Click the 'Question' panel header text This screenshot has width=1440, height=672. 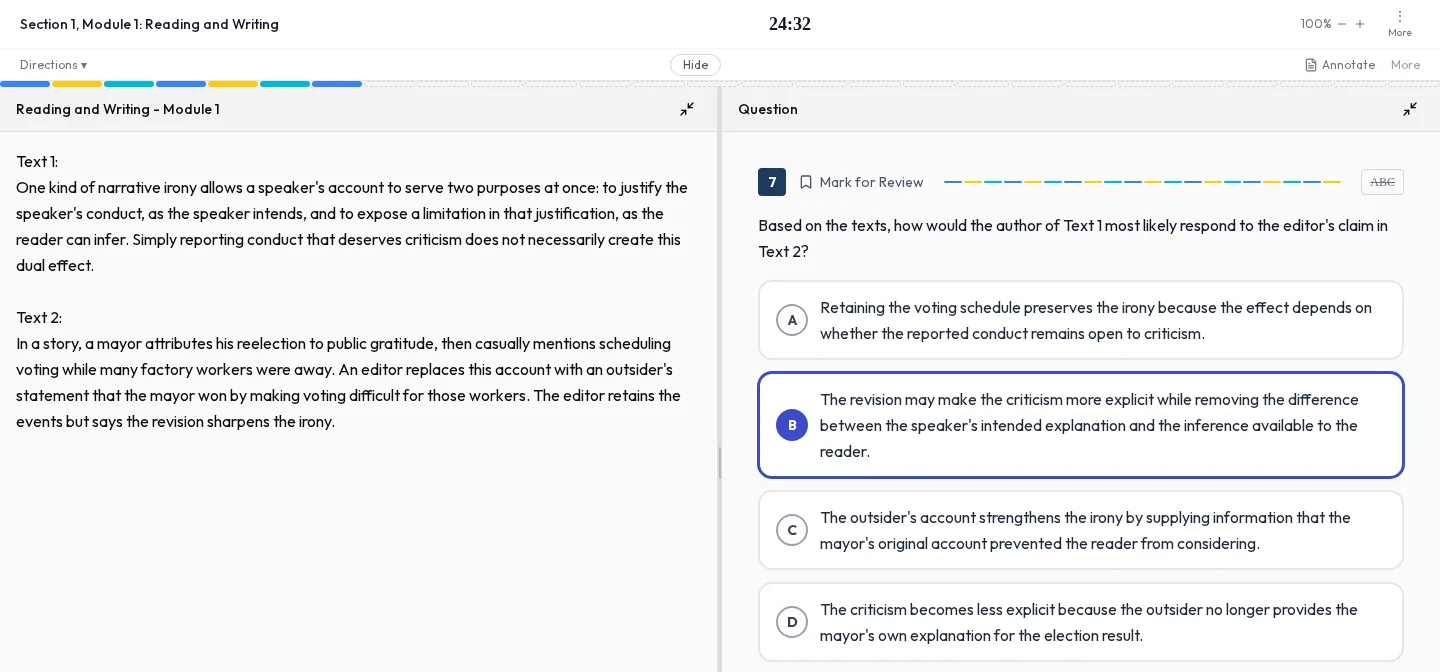(x=768, y=109)
